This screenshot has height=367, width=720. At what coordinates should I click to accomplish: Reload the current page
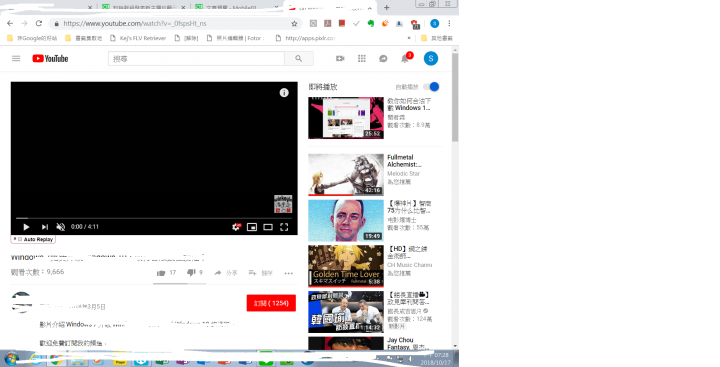tap(39, 23)
